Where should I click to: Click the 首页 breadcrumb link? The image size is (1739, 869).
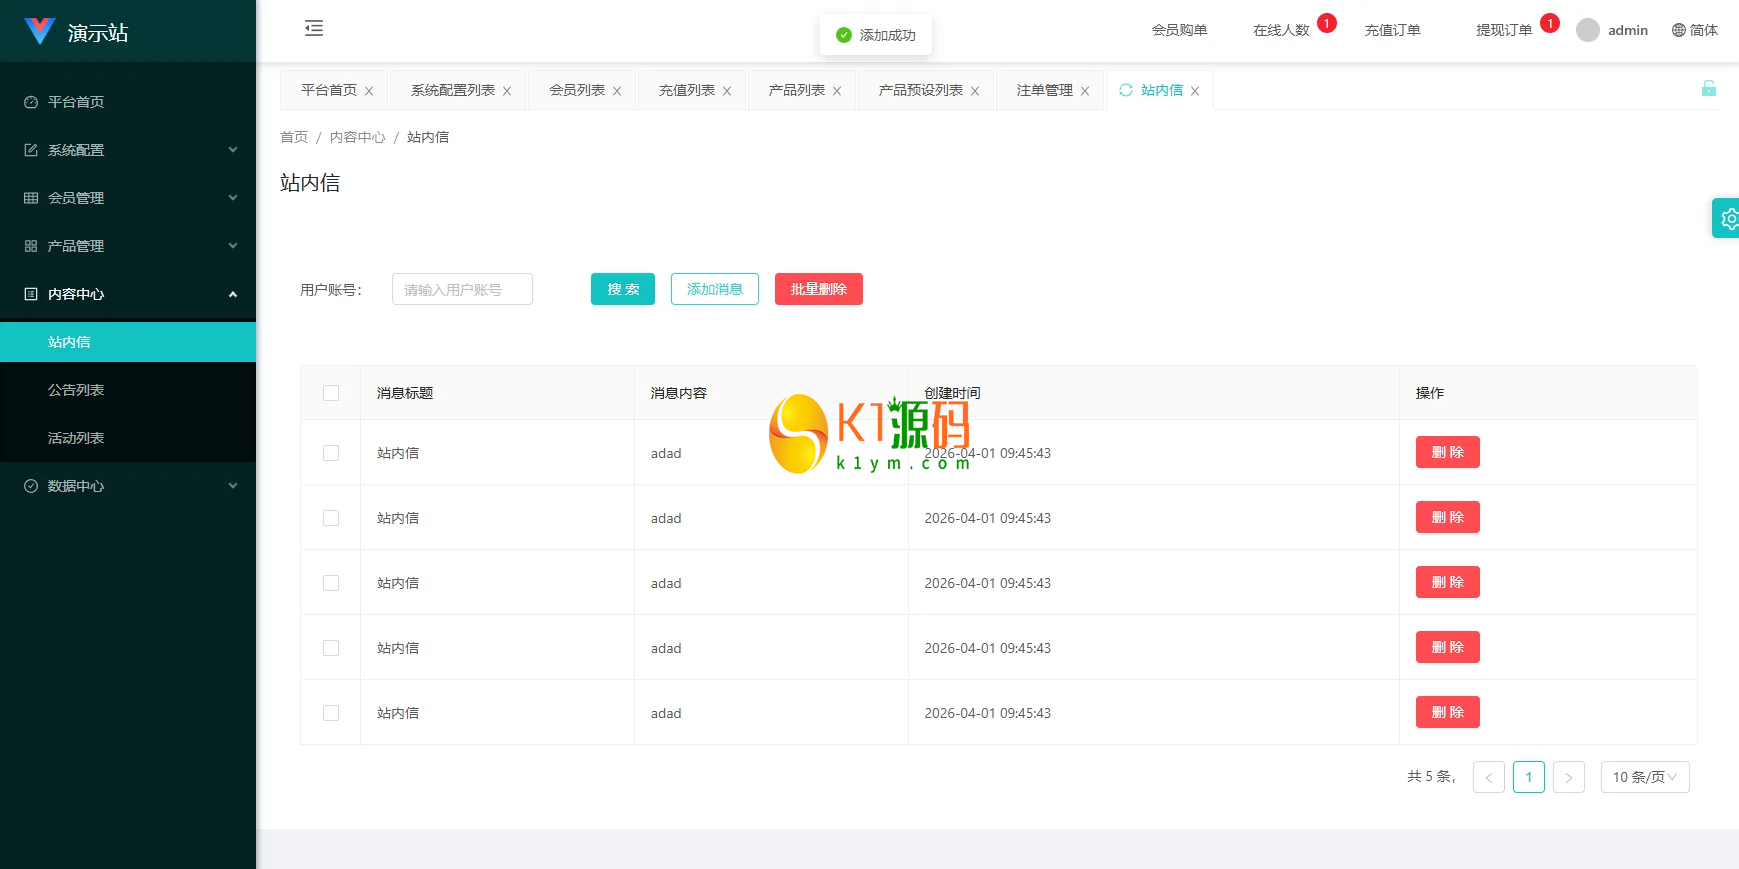click(x=294, y=137)
